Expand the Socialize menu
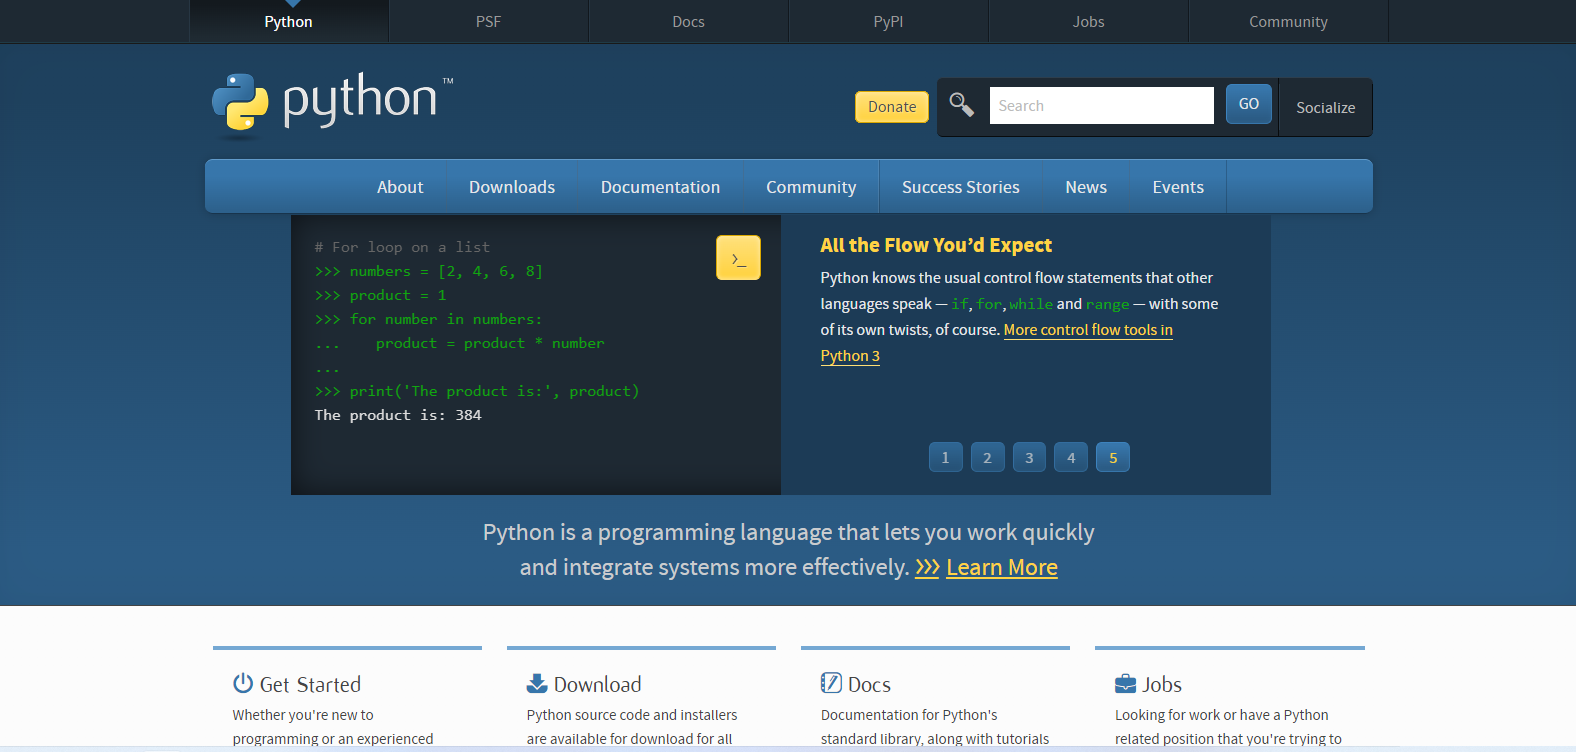The image size is (1576, 752). pyautogui.click(x=1325, y=107)
